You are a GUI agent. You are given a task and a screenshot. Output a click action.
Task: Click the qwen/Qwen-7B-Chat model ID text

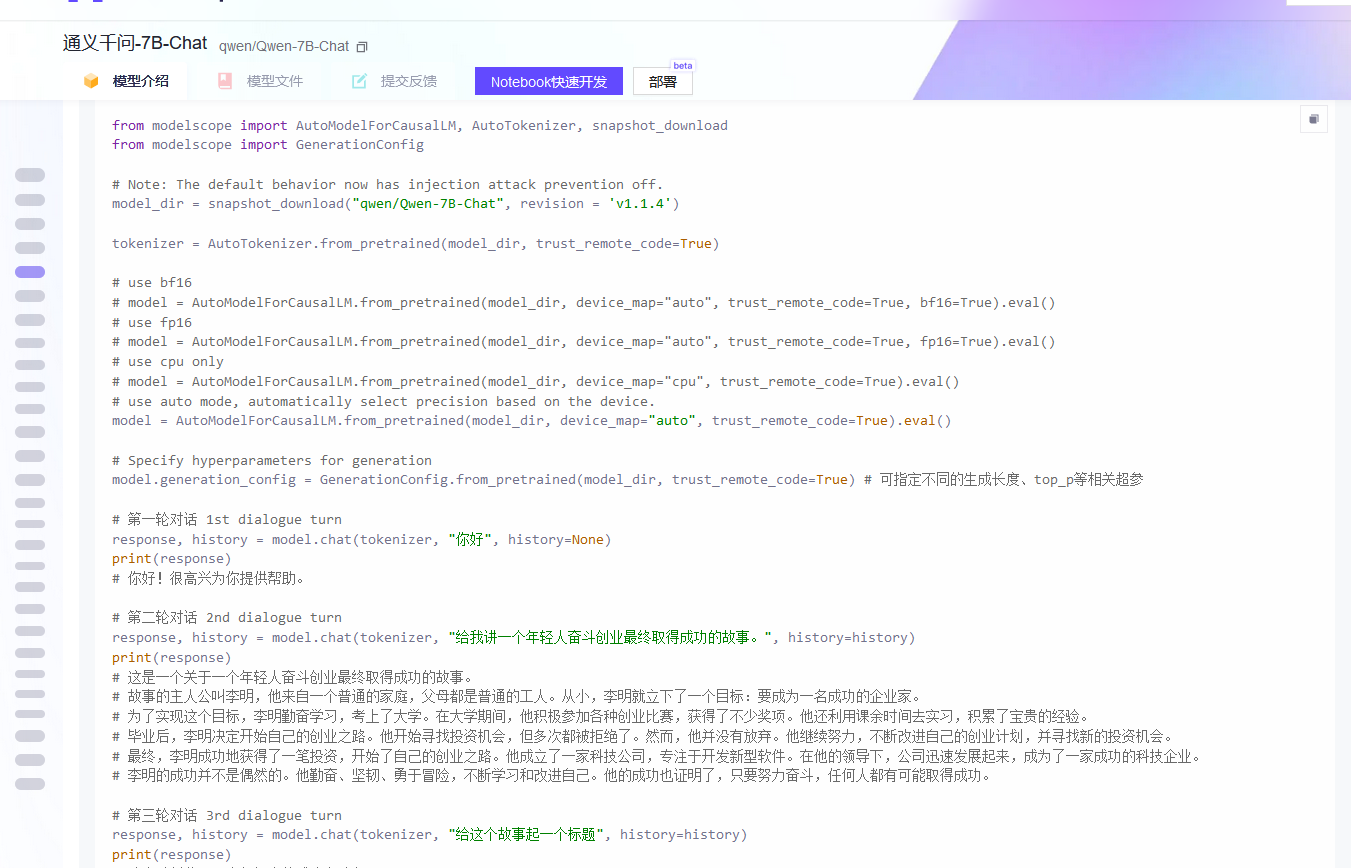pyautogui.click(x=284, y=47)
